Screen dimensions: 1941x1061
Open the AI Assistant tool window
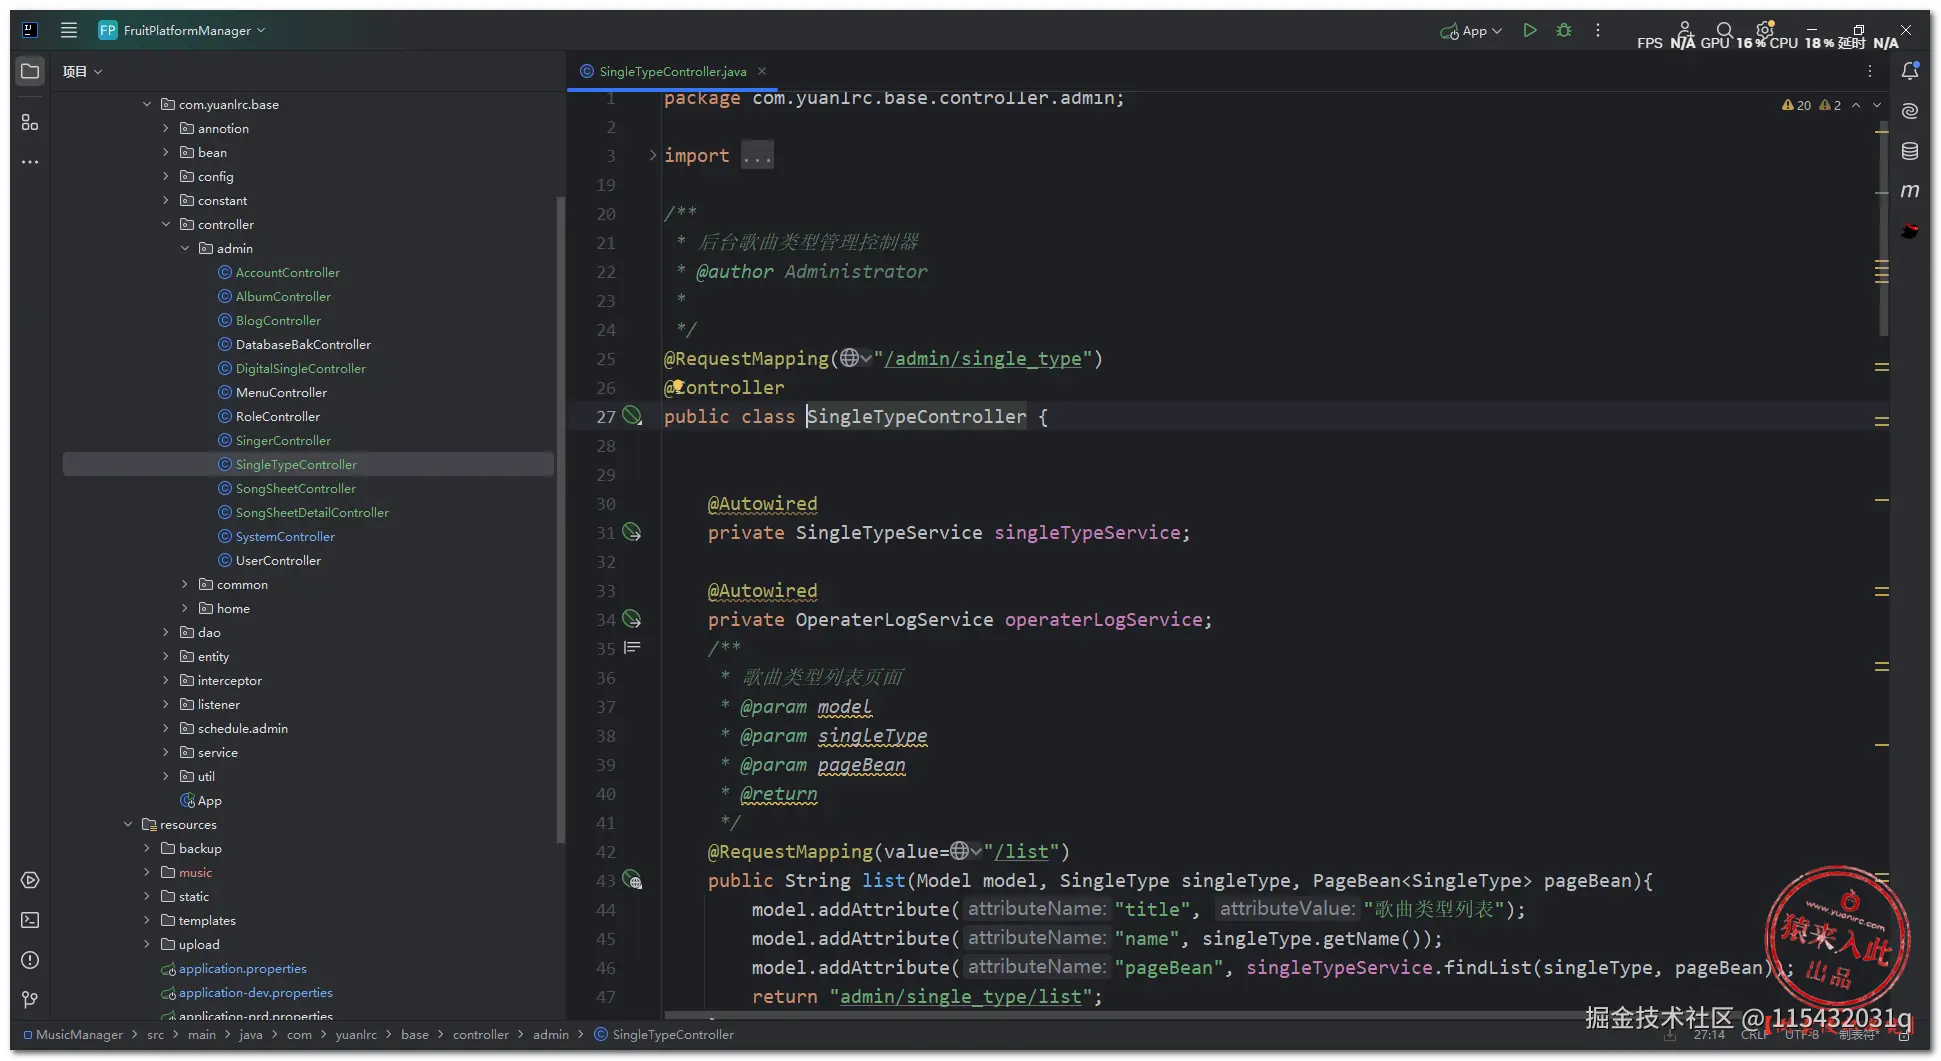(1910, 111)
